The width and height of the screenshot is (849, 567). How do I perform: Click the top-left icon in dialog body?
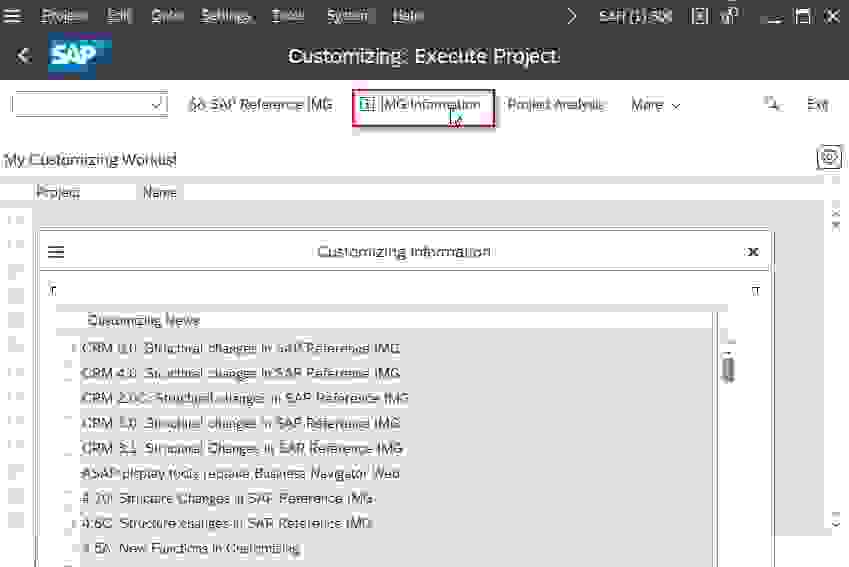pos(52,290)
